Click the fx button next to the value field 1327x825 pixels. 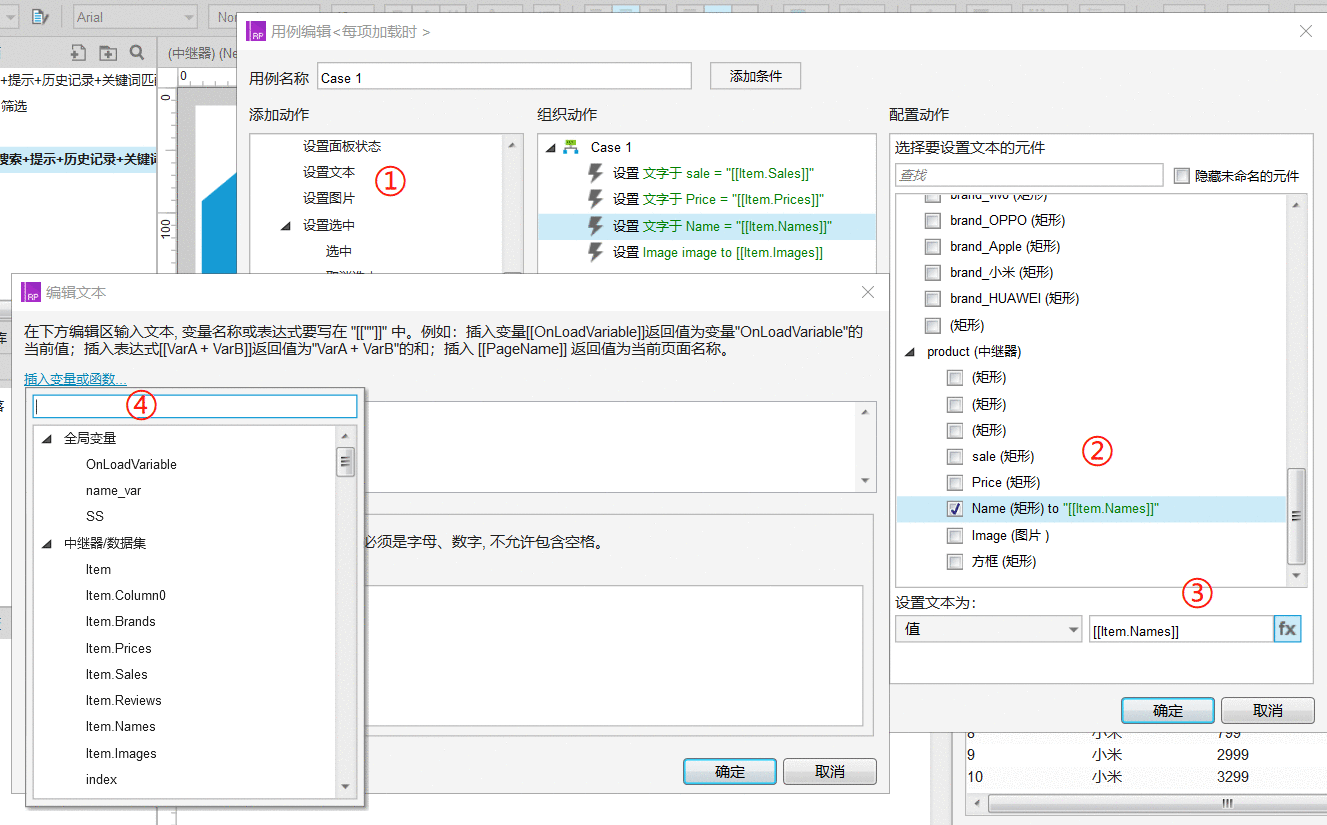point(1287,629)
